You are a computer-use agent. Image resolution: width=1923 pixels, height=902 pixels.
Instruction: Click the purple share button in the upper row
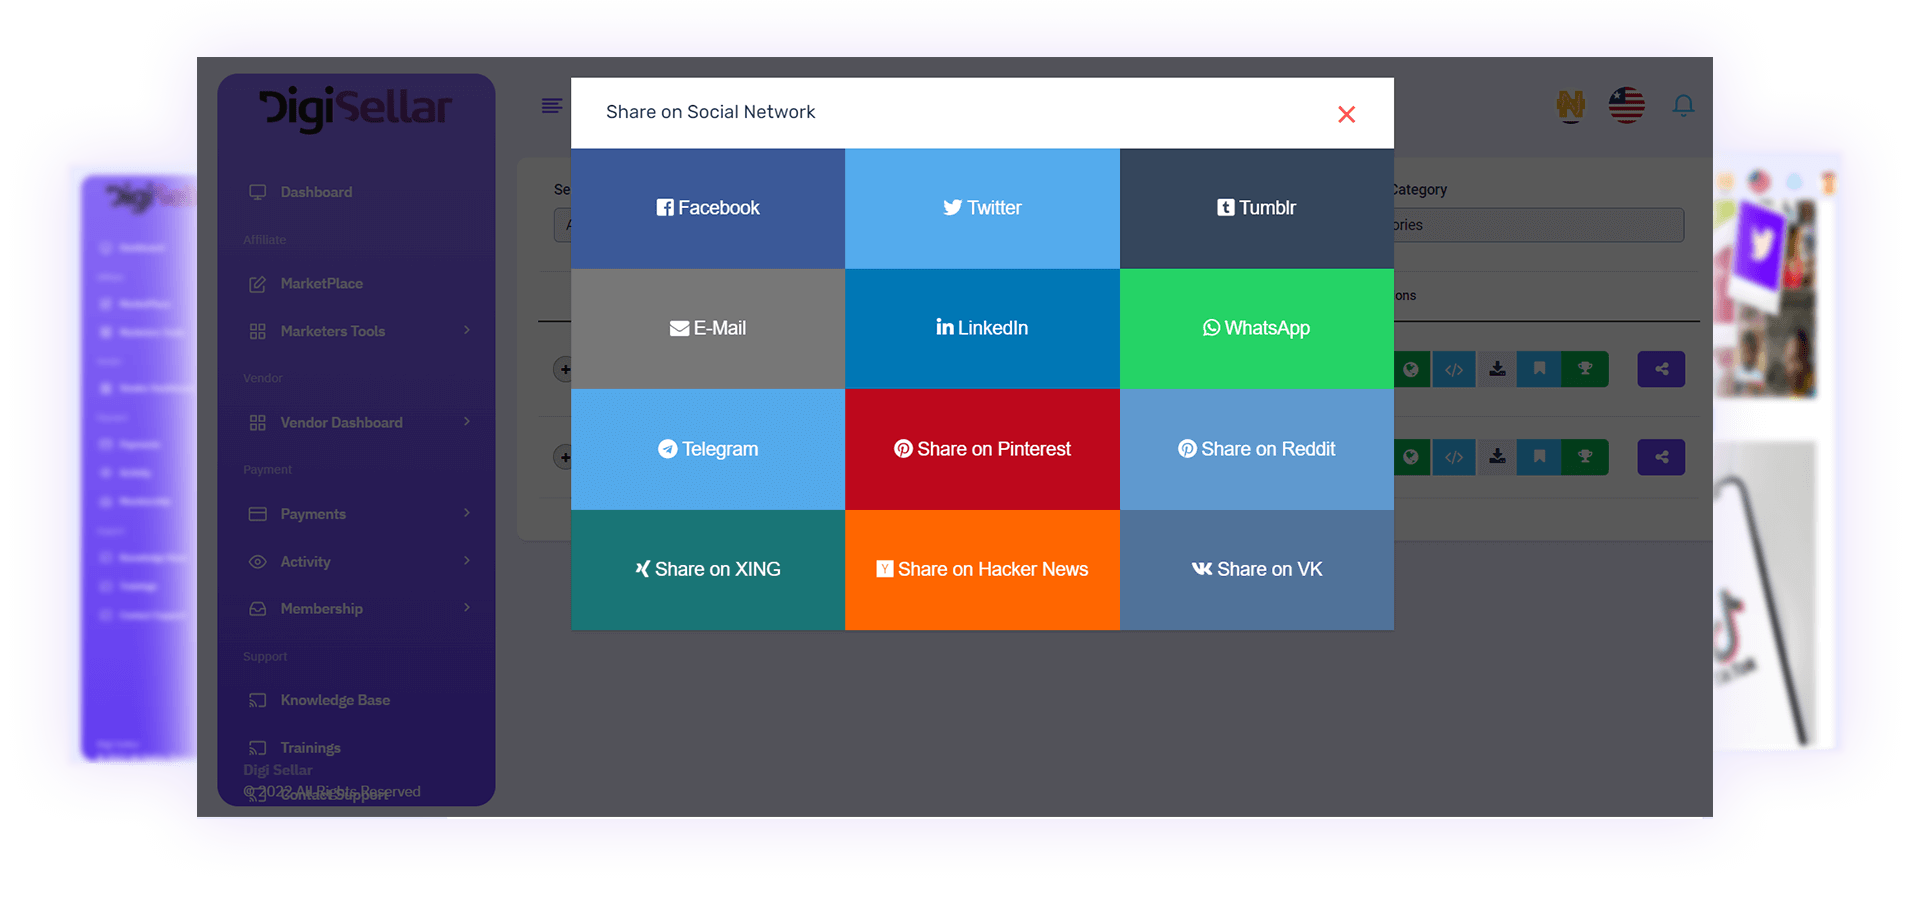pyautogui.click(x=1661, y=369)
